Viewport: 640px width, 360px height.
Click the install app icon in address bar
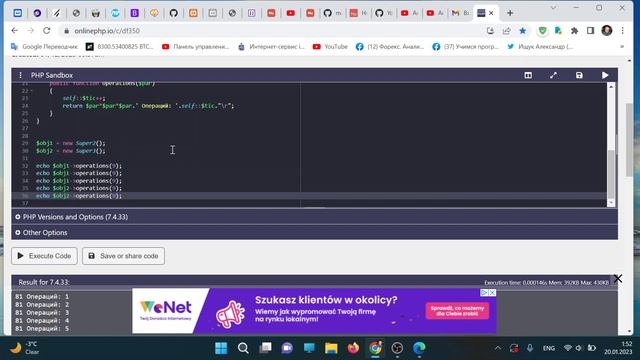click(x=490, y=31)
